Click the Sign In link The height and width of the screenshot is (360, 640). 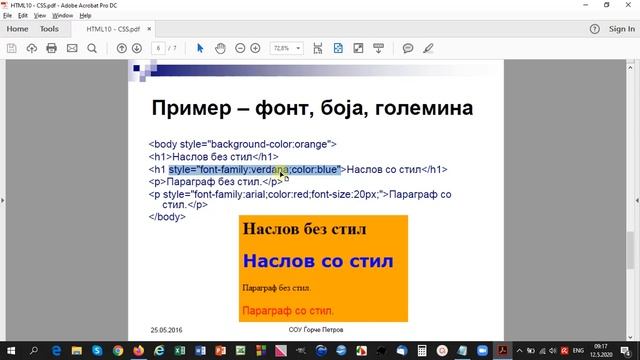(622, 29)
